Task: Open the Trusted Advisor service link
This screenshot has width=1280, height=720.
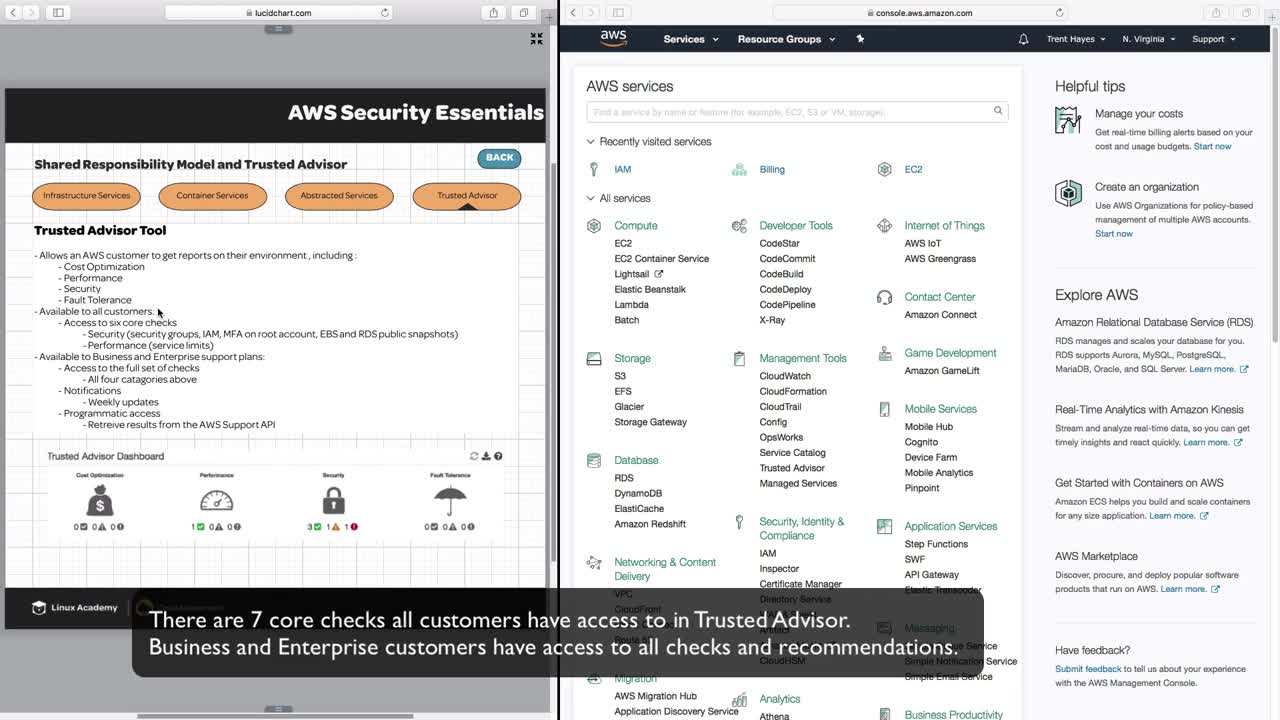Action: [x=792, y=468]
